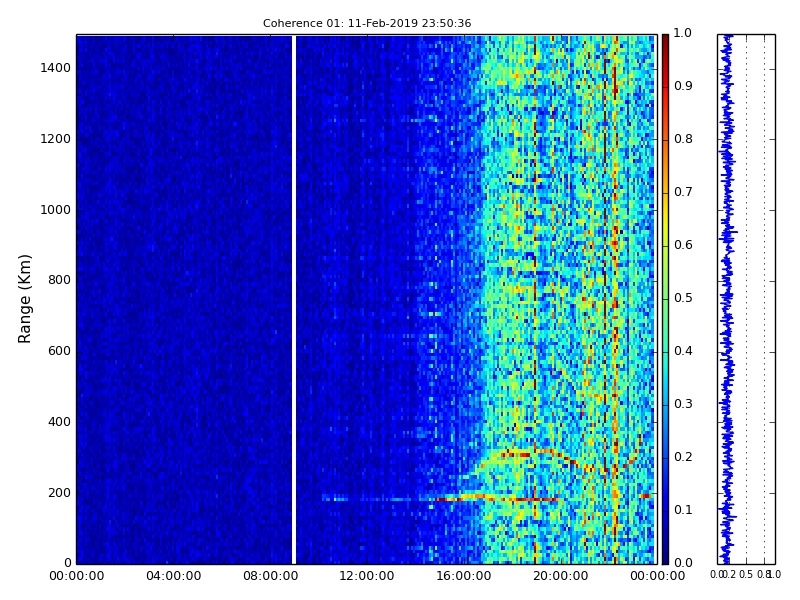The width and height of the screenshot is (800, 600).
Task: Click the dark red top of colorbar
Action: pos(665,43)
